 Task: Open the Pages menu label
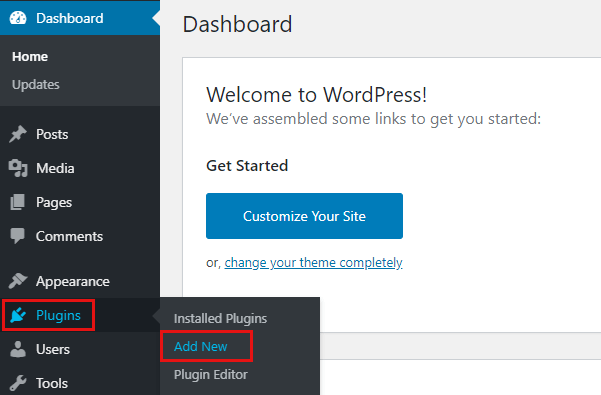[54, 202]
